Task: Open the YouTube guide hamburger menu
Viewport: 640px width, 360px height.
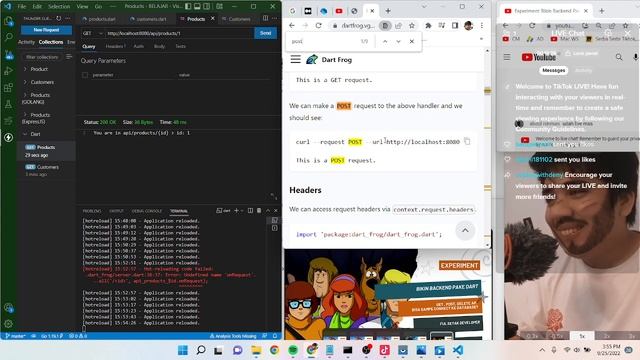Action: (x=507, y=57)
